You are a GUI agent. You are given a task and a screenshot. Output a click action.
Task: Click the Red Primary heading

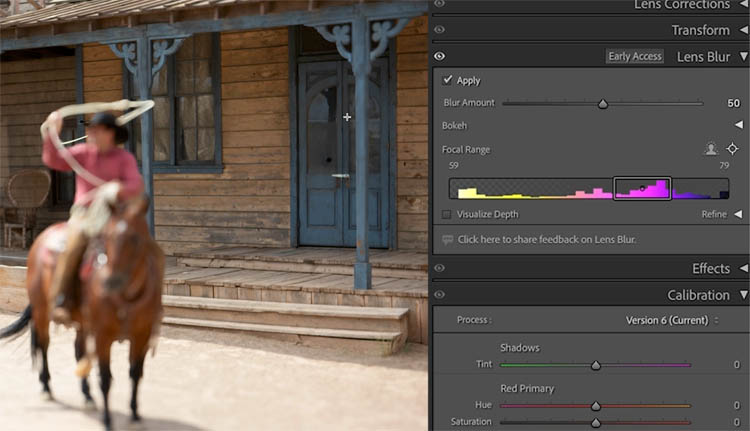click(x=527, y=388)
